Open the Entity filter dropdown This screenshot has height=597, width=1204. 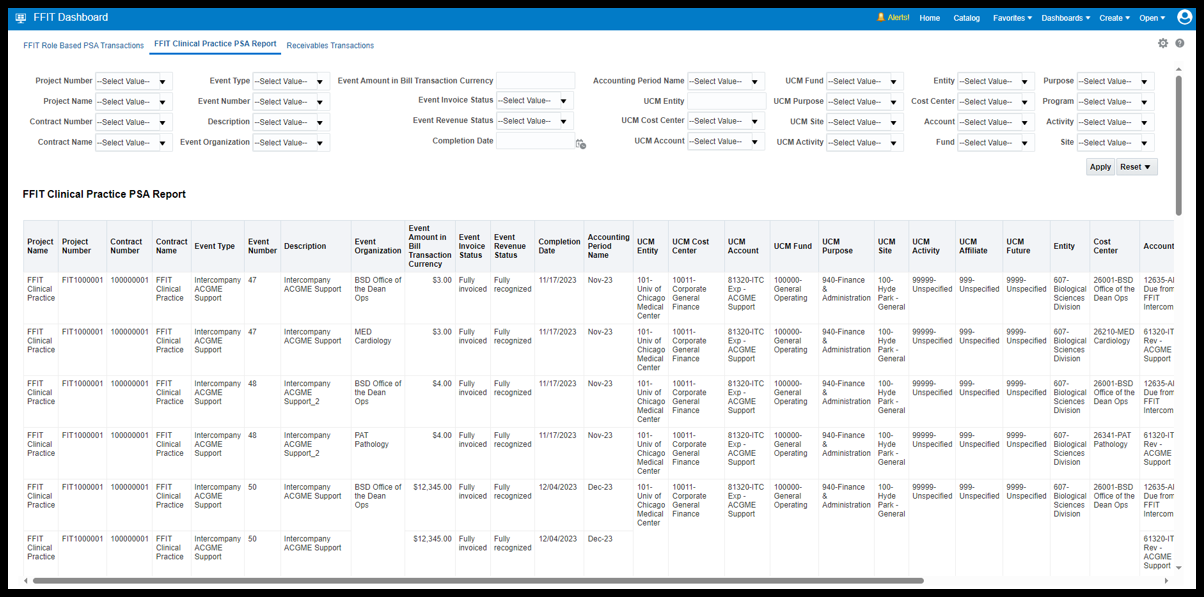point(996,81)
